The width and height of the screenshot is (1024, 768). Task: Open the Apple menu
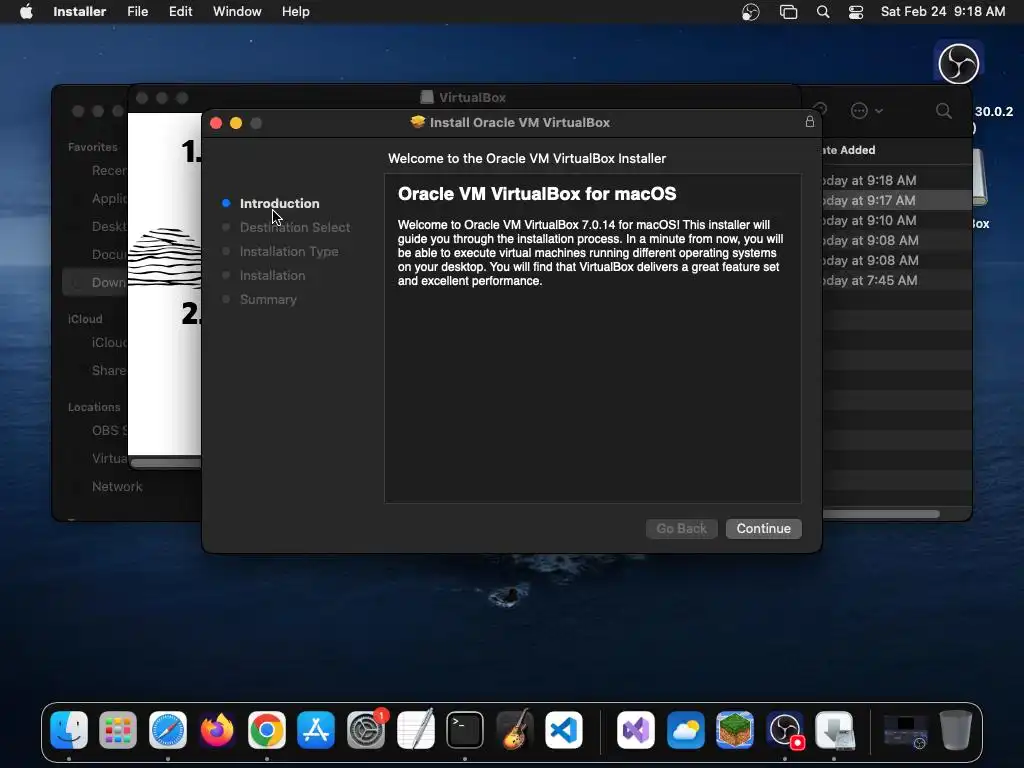[26, 12]
